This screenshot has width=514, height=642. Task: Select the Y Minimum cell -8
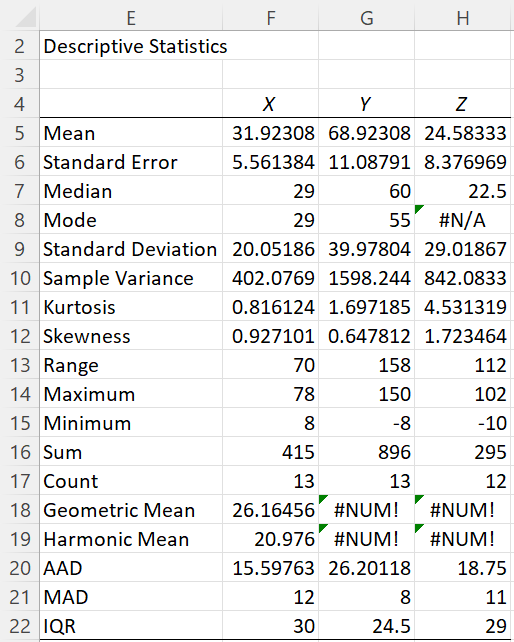367,423
